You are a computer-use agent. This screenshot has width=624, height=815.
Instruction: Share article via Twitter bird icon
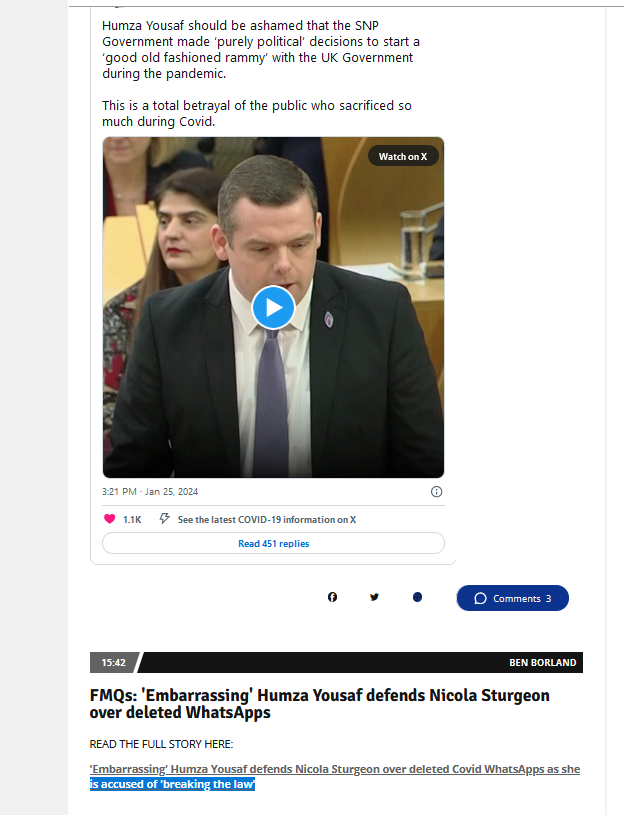coord(374,597)
